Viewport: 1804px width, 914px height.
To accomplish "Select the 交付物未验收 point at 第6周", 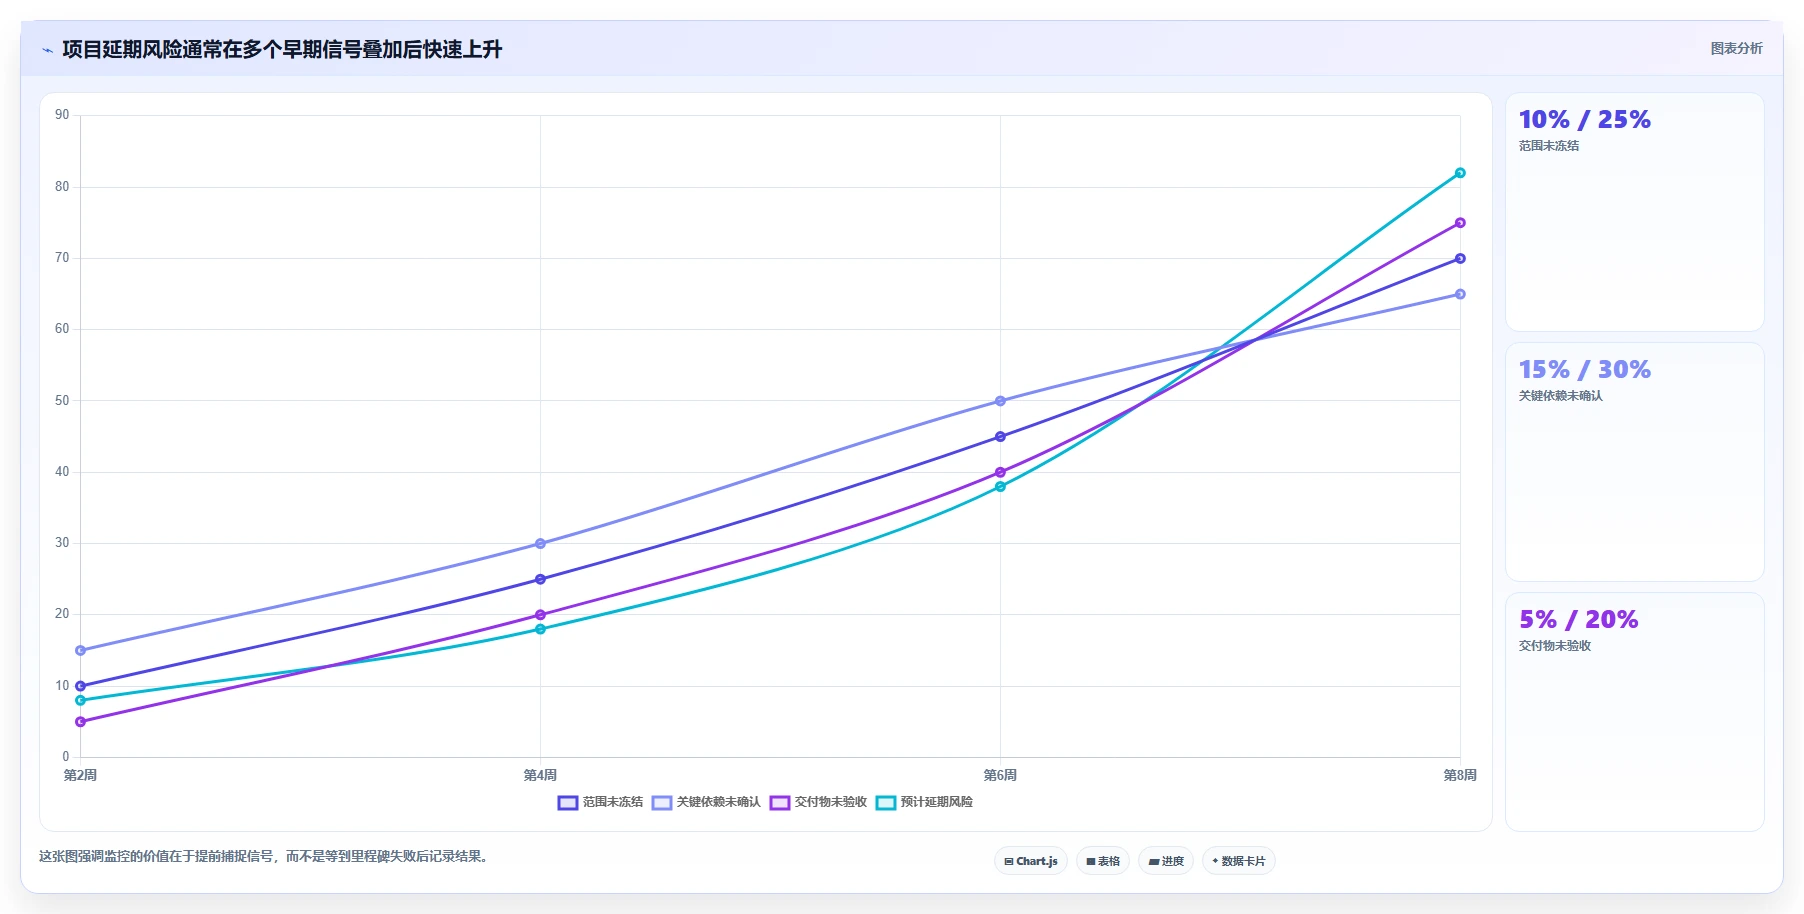I will (1000, 472).
